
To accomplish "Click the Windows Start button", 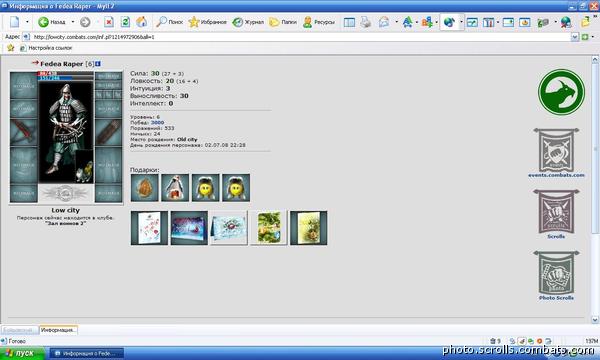I will pos(22,353).
